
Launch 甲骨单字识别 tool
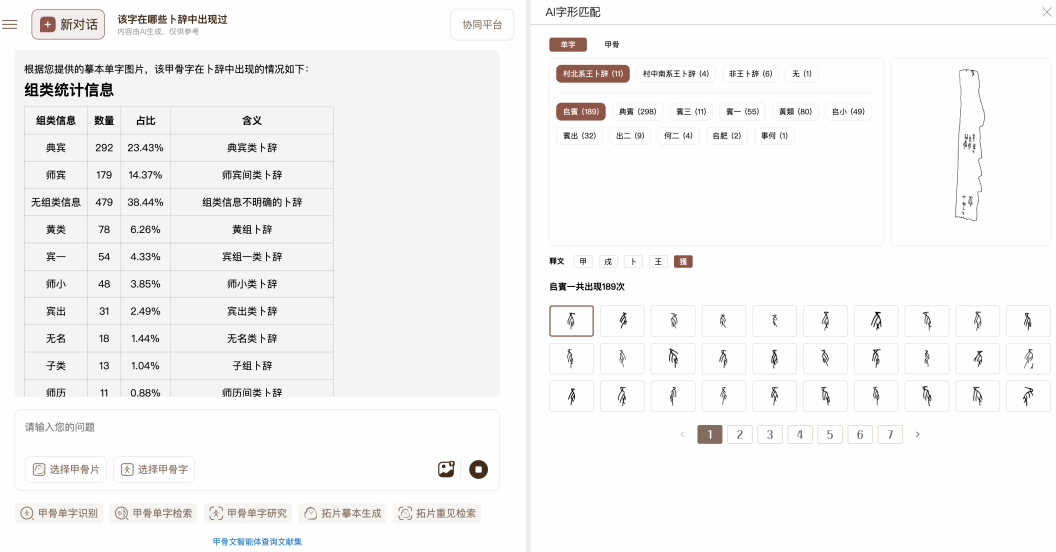tap(59, 513)
